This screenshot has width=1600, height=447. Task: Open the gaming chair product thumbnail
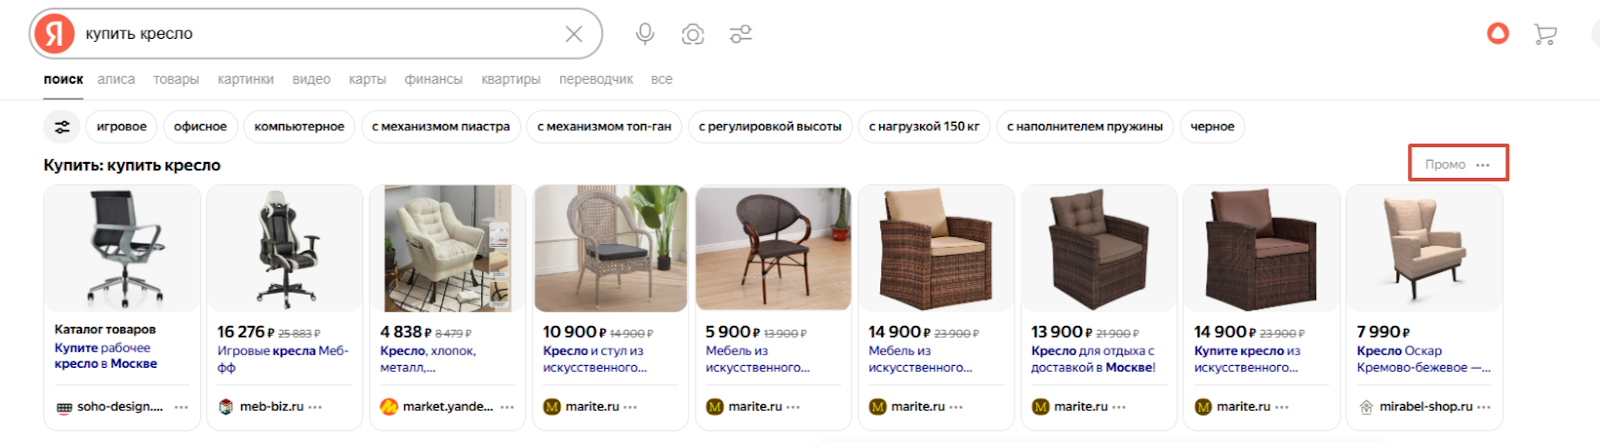284,248
